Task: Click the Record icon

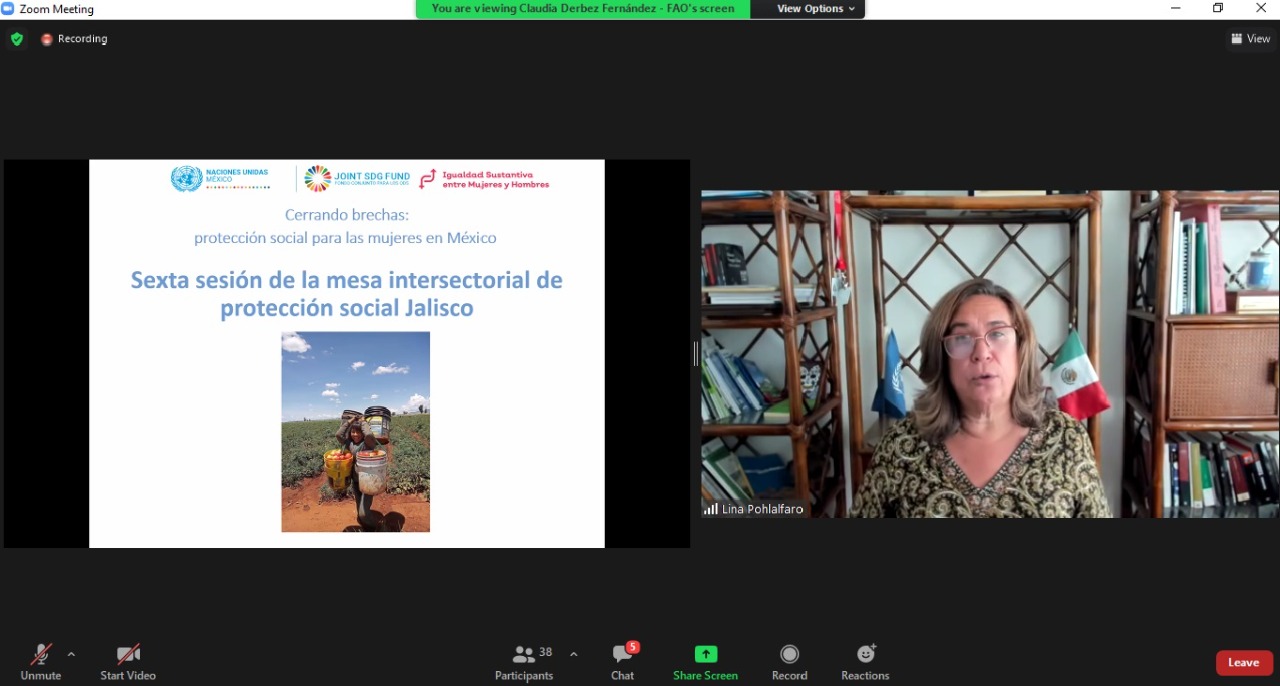Action: 789,654
